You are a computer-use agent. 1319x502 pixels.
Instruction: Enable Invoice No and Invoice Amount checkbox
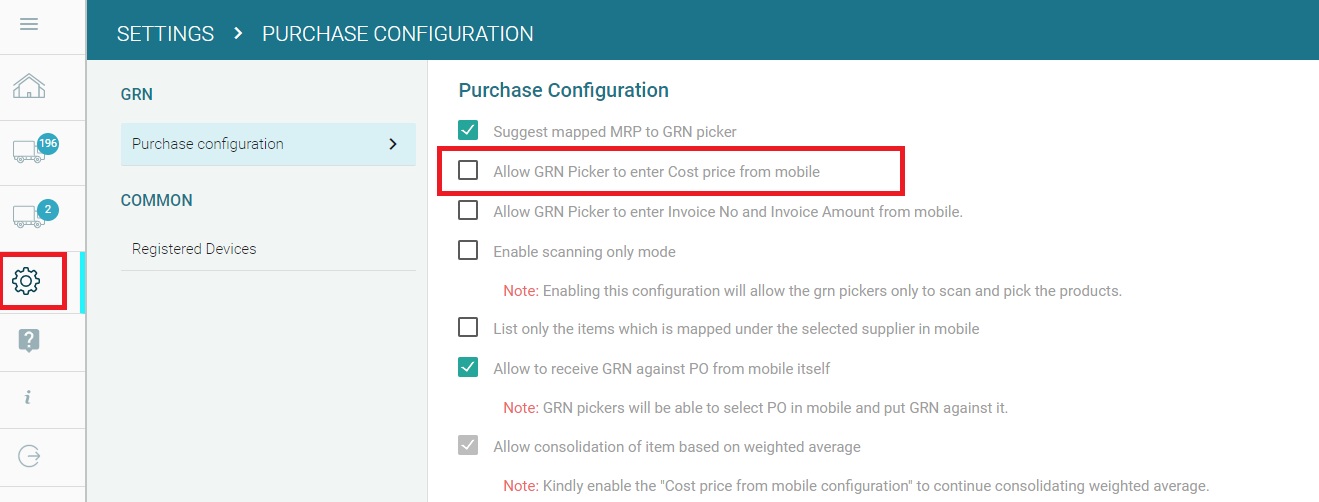(x=468, y=211)
